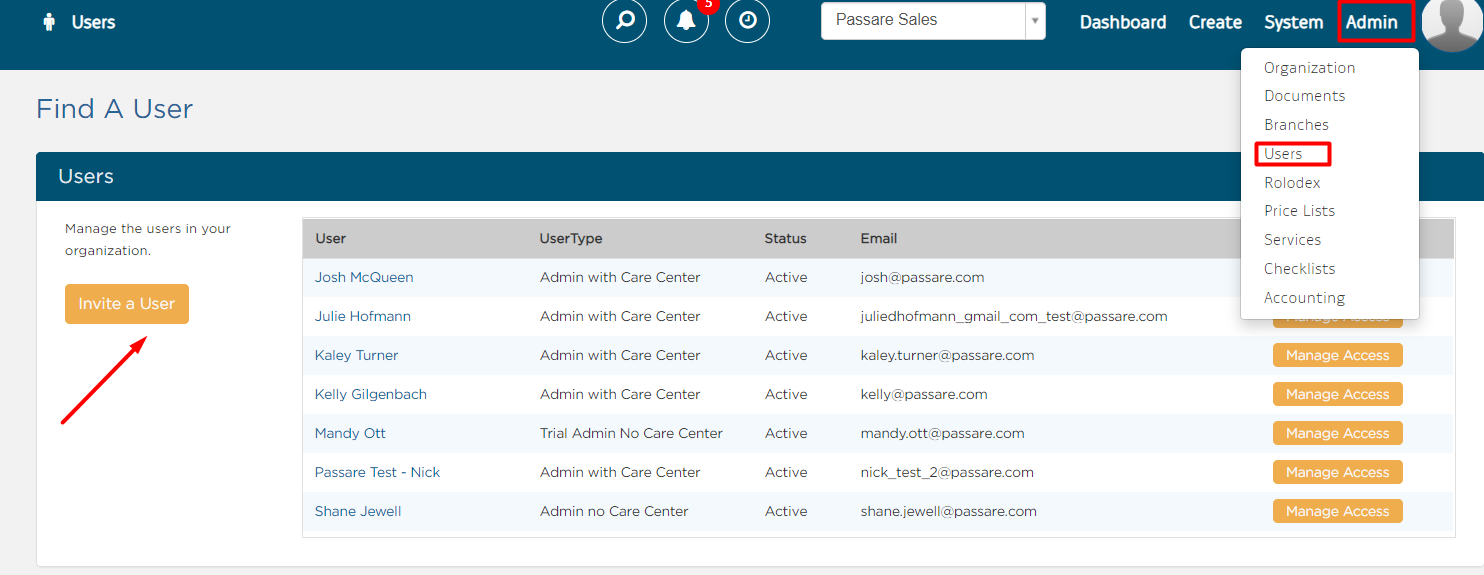Open Kaley Turner user link
This screenshot has height=575, width=1484.
pyautogui.click(x=356, y=355)
